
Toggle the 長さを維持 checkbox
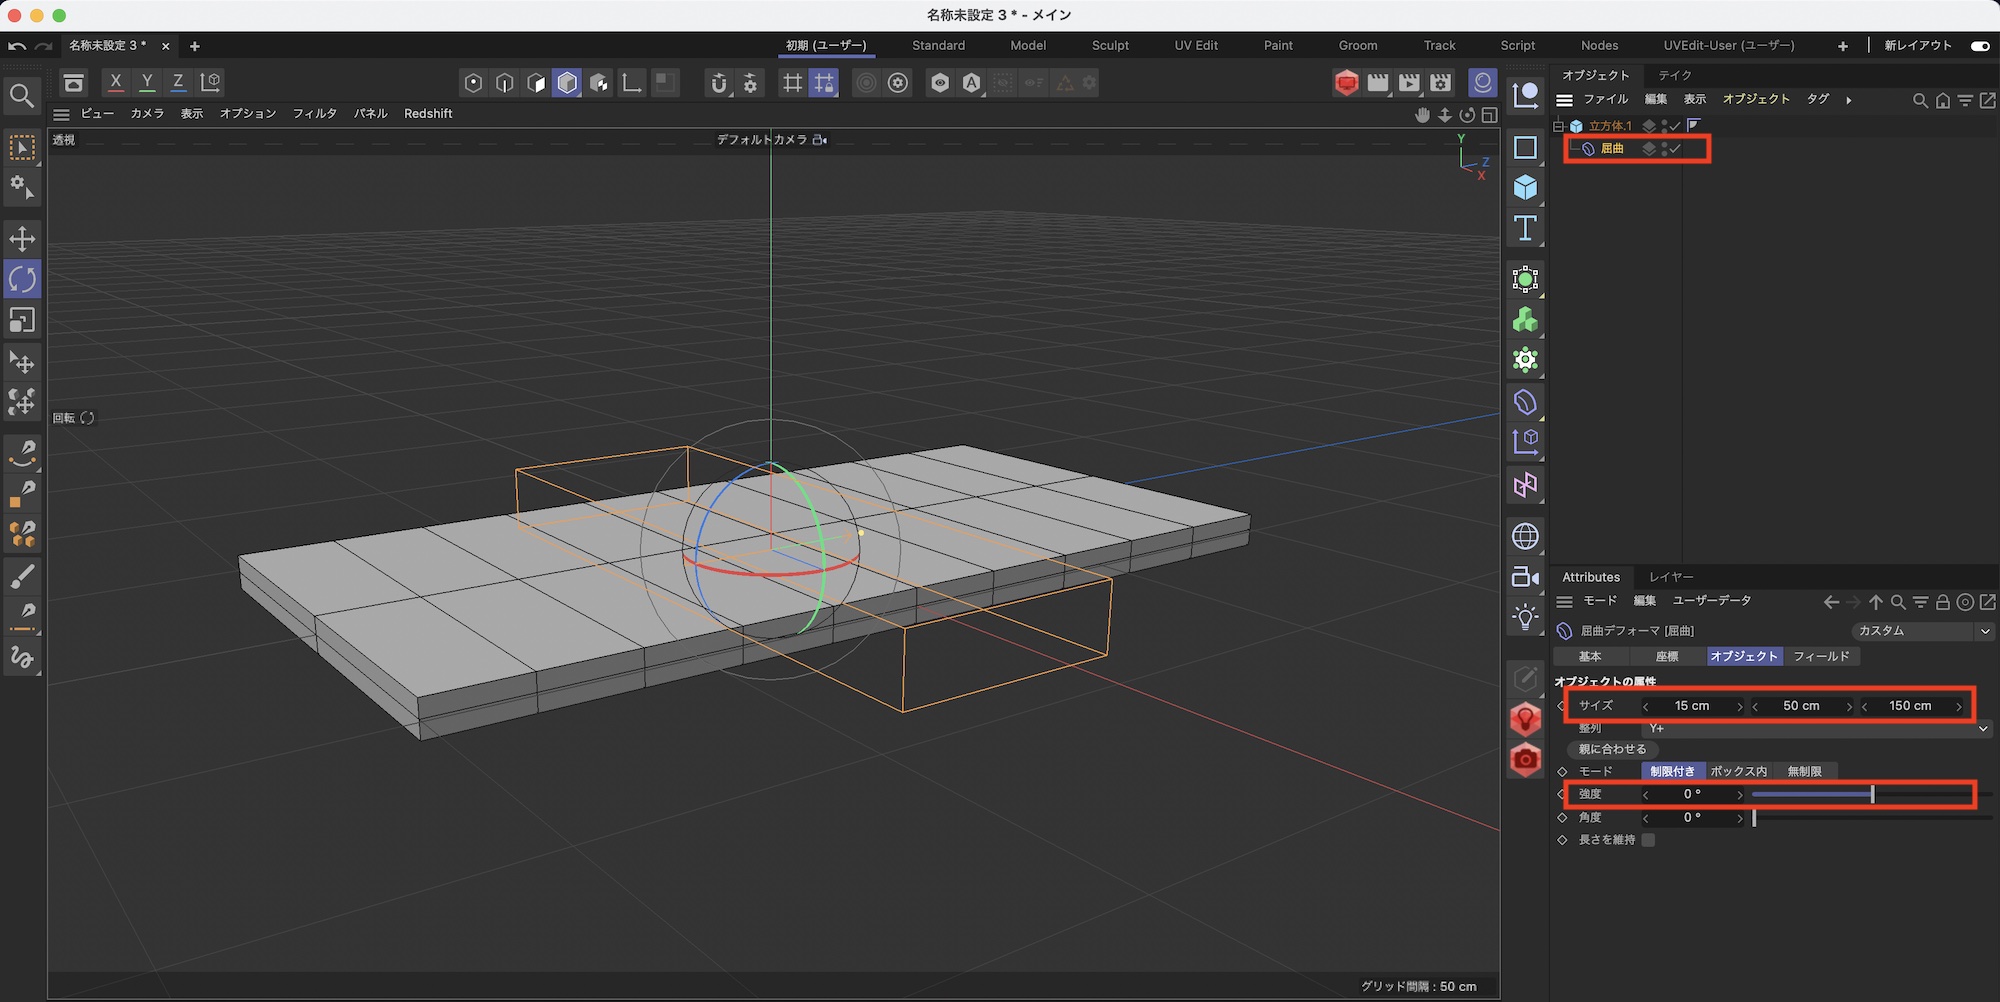tap(1648, 840)
